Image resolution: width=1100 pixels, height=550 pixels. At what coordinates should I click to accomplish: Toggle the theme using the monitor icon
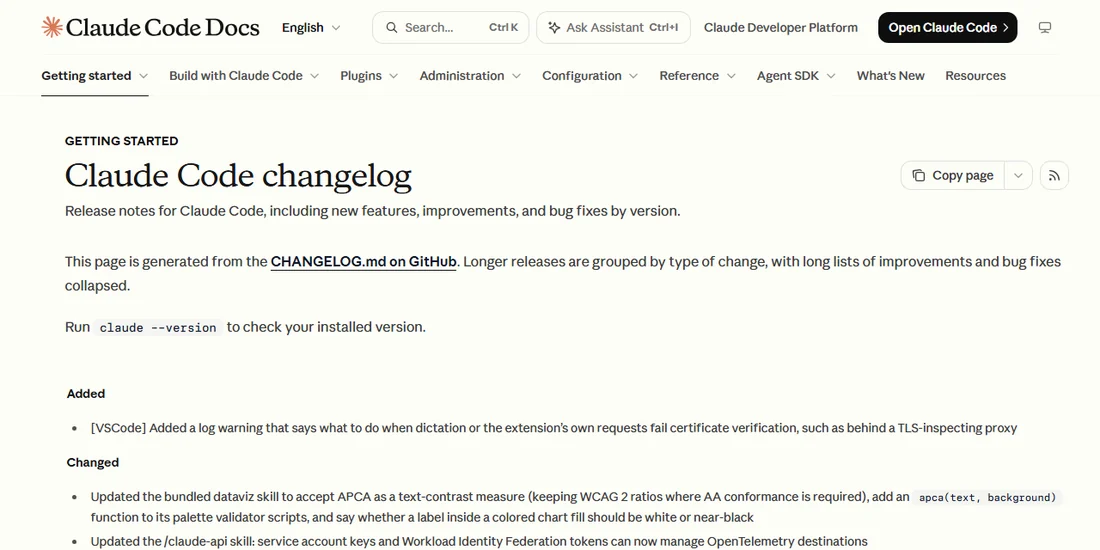[x=1045, y=27]
